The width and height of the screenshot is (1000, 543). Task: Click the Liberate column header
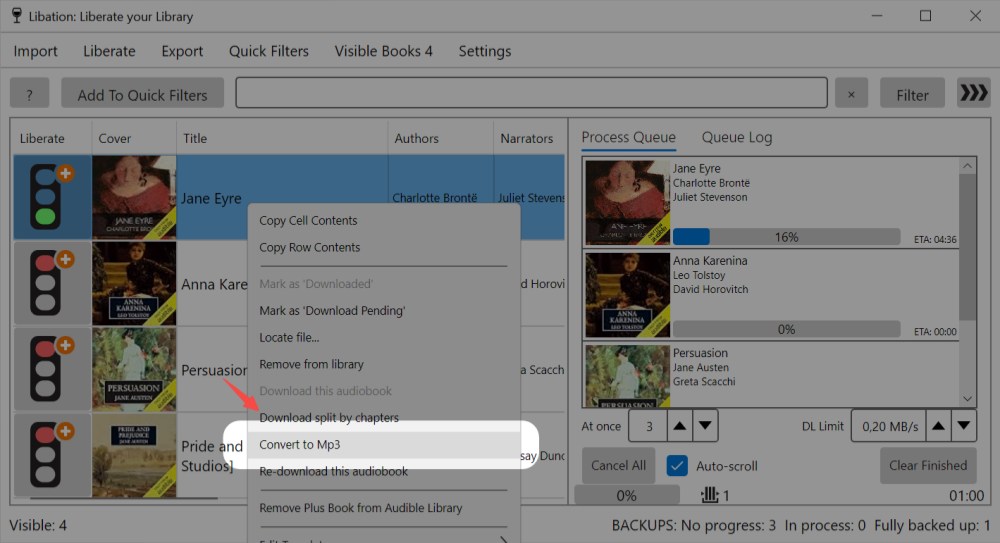point(52,138)
